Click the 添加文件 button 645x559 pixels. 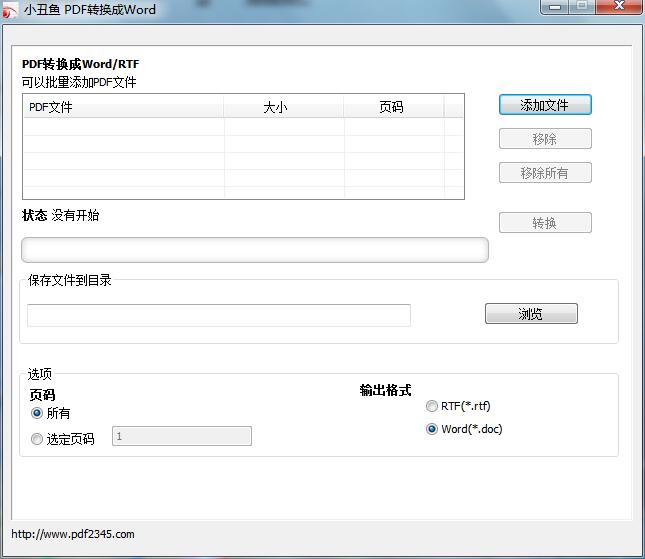point(545,105)
